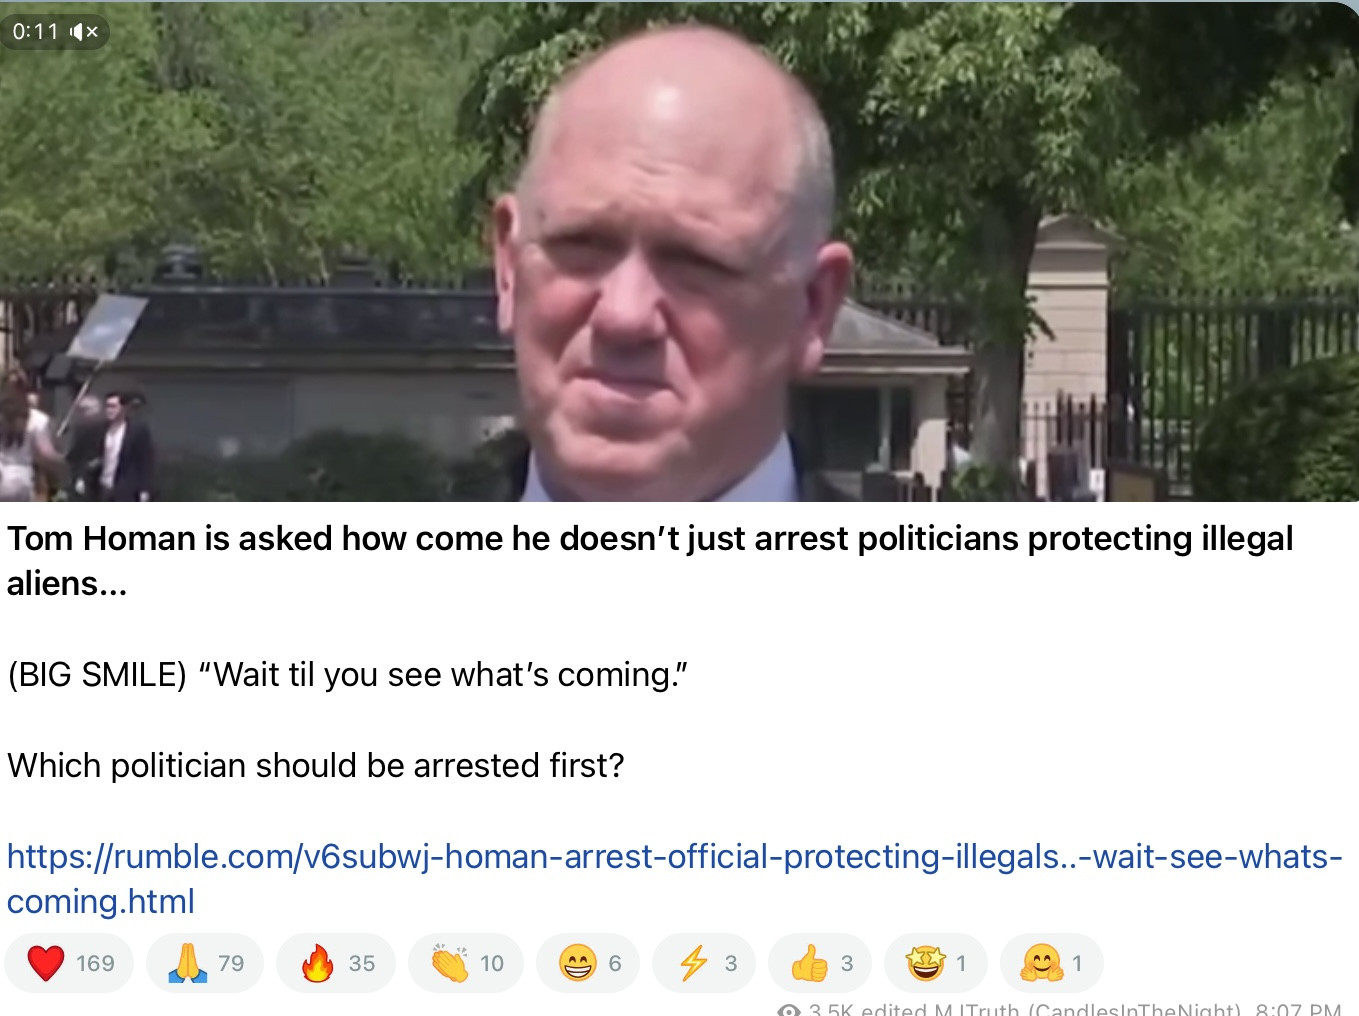Open the rumble.com video link
Image resolution: width=1359 pixels, height=1016 pixels.
coord(674,879)
